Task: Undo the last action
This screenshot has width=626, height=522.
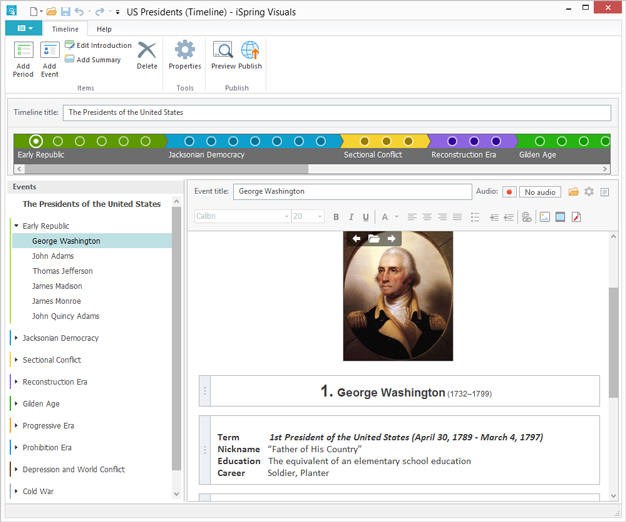Action: [79, 12]
